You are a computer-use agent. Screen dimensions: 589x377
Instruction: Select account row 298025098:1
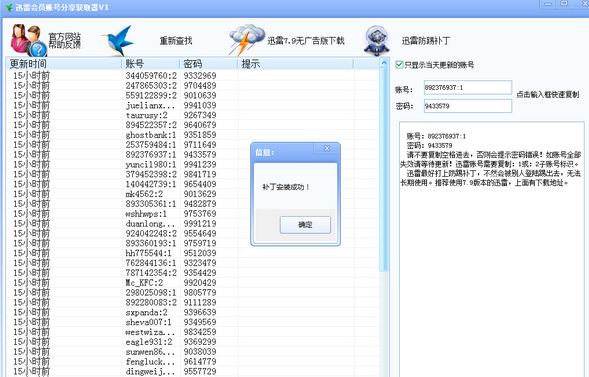[193, 292]
